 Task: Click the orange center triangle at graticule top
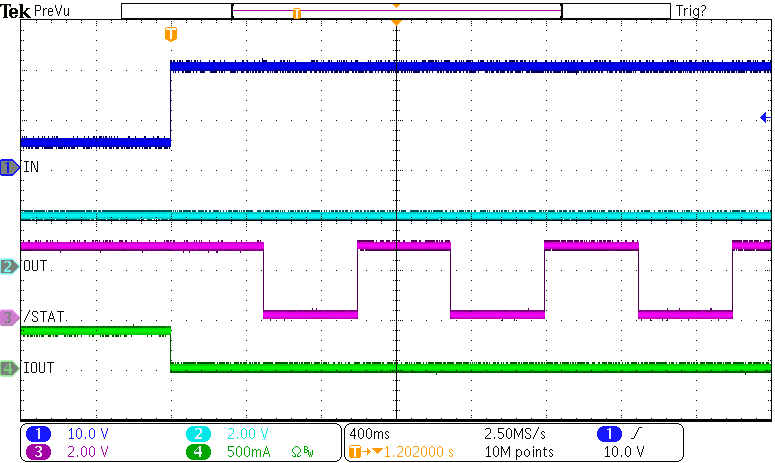396,23
